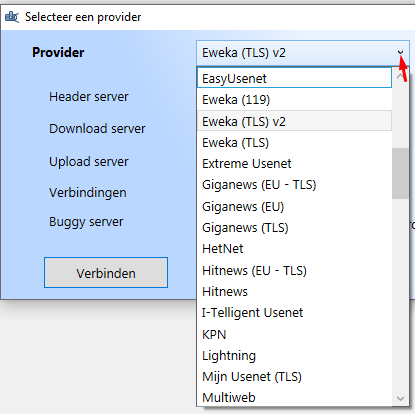Click the Provider combo box field

click(303, 53)
